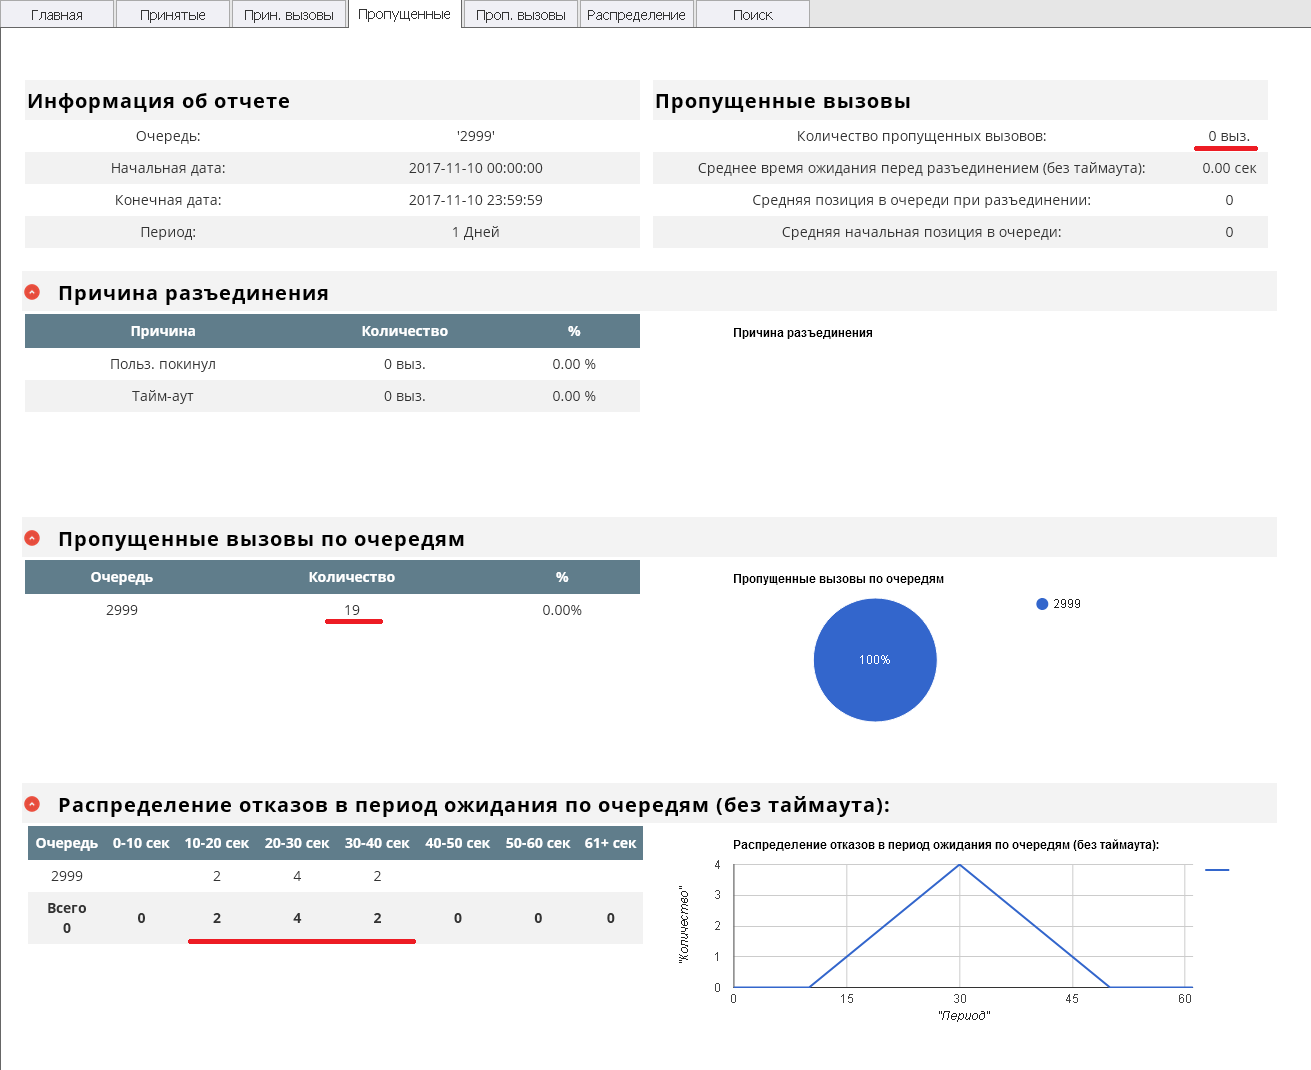This screenshot has width=1311, height=1070.
Task: Click the 10-20 сек column header
Action: 217,843
